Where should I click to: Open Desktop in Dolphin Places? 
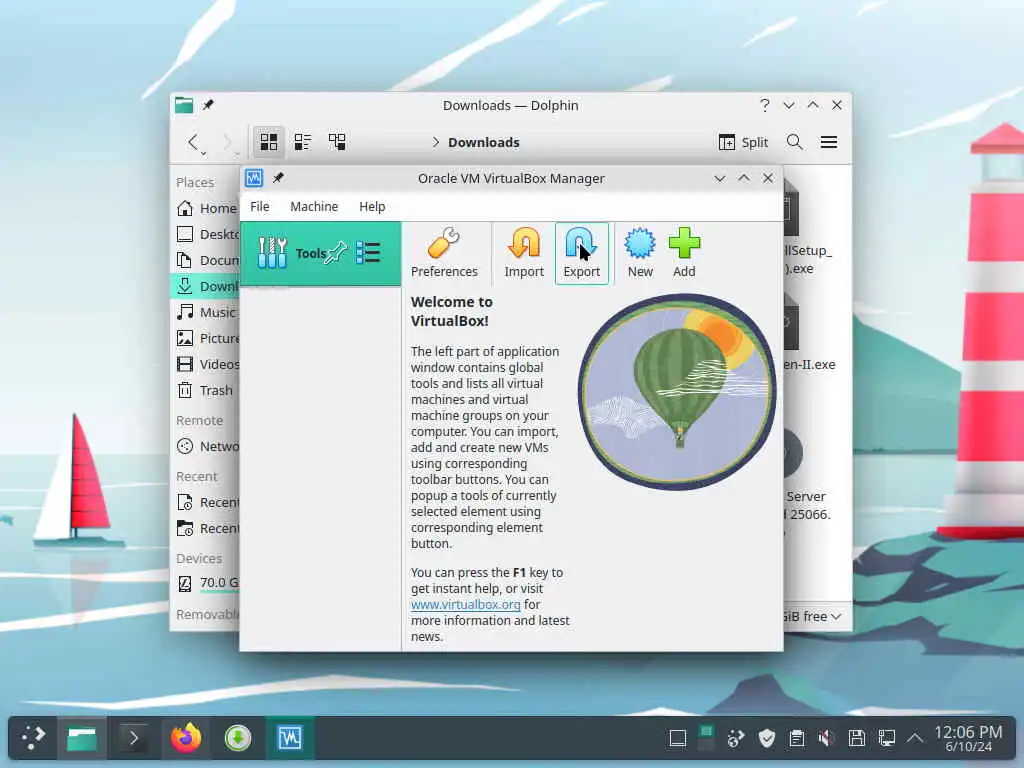pyautogui.click(x=206, y=234)
